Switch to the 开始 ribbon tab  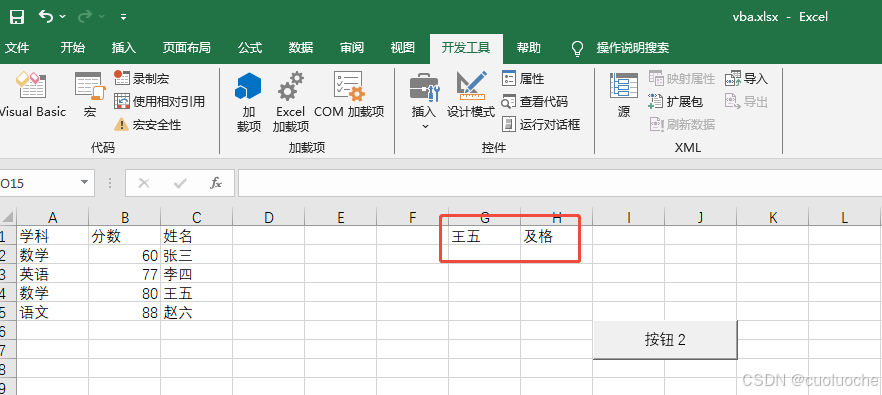(x=73, y=48)
